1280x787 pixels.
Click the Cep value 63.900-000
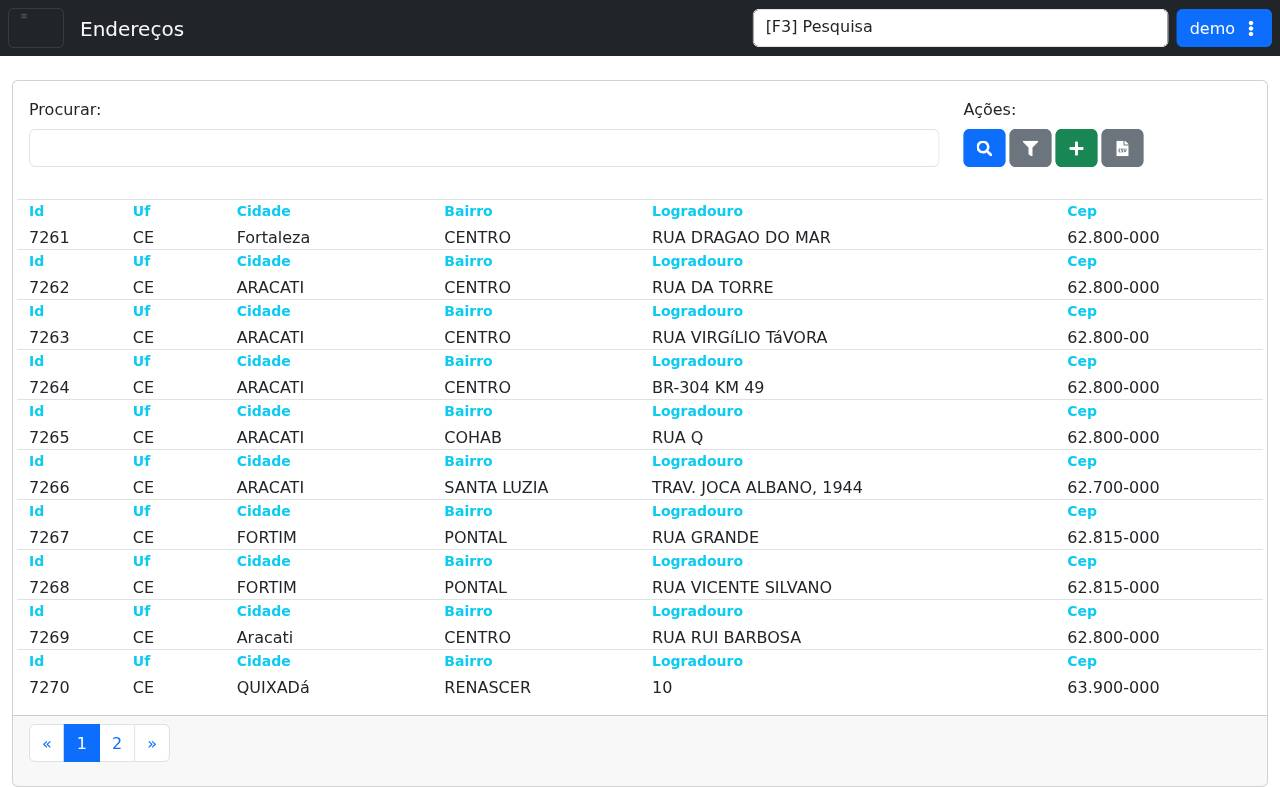1113,688
